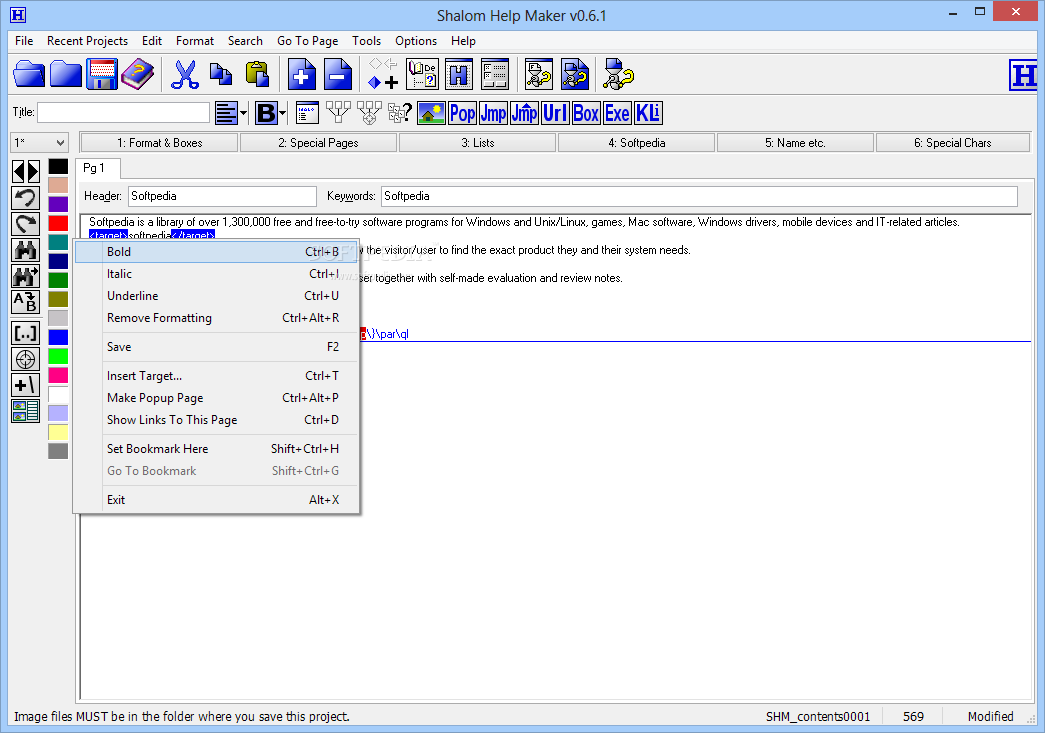Screen dimensions: 1045x733
Task: Replace text with the A-B icon
Action: [x=26, y=302]
